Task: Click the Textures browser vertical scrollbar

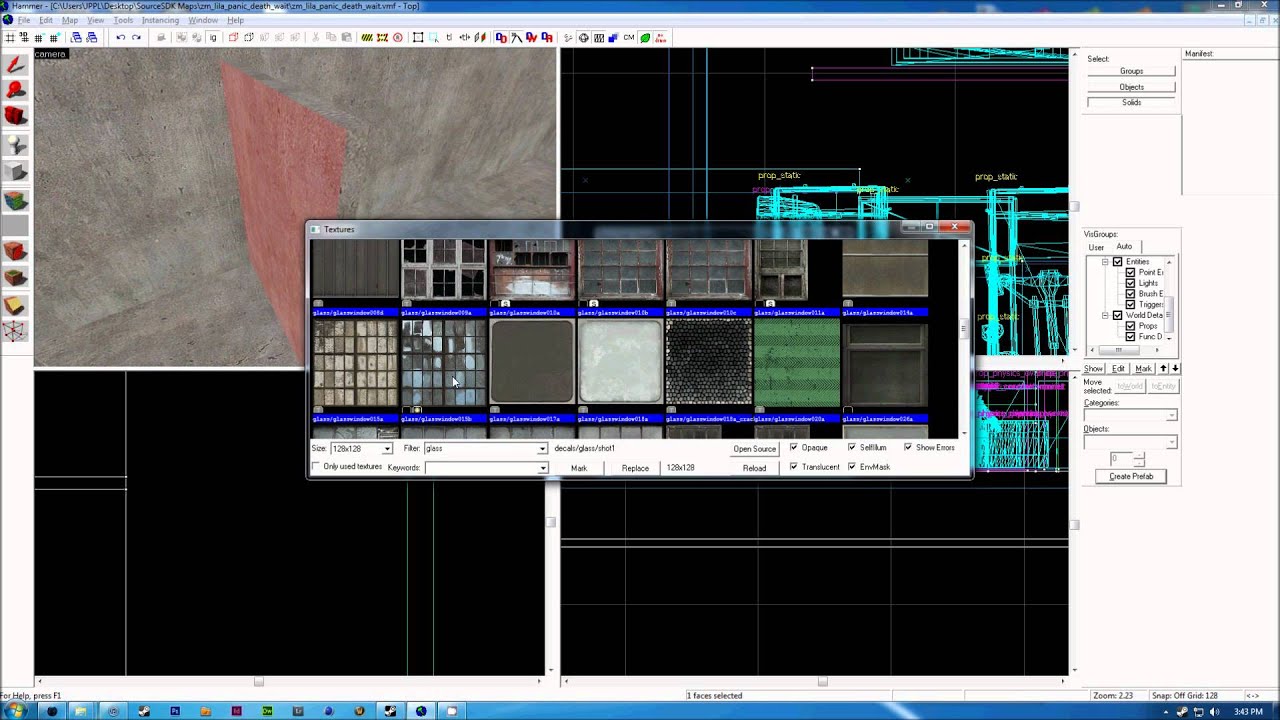Action: [964, 338]
